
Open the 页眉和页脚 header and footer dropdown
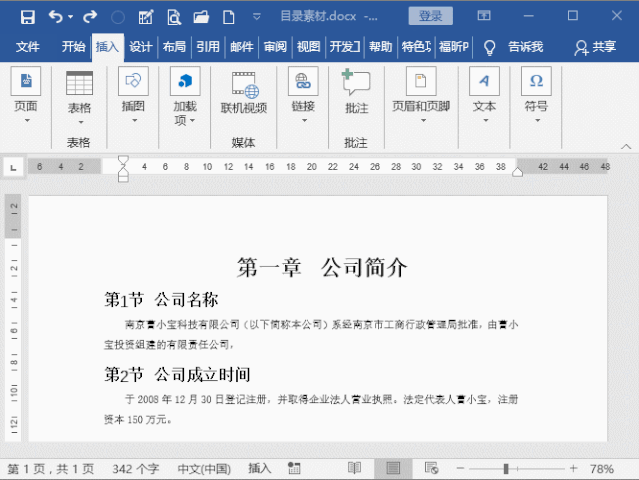coord(421,95)
